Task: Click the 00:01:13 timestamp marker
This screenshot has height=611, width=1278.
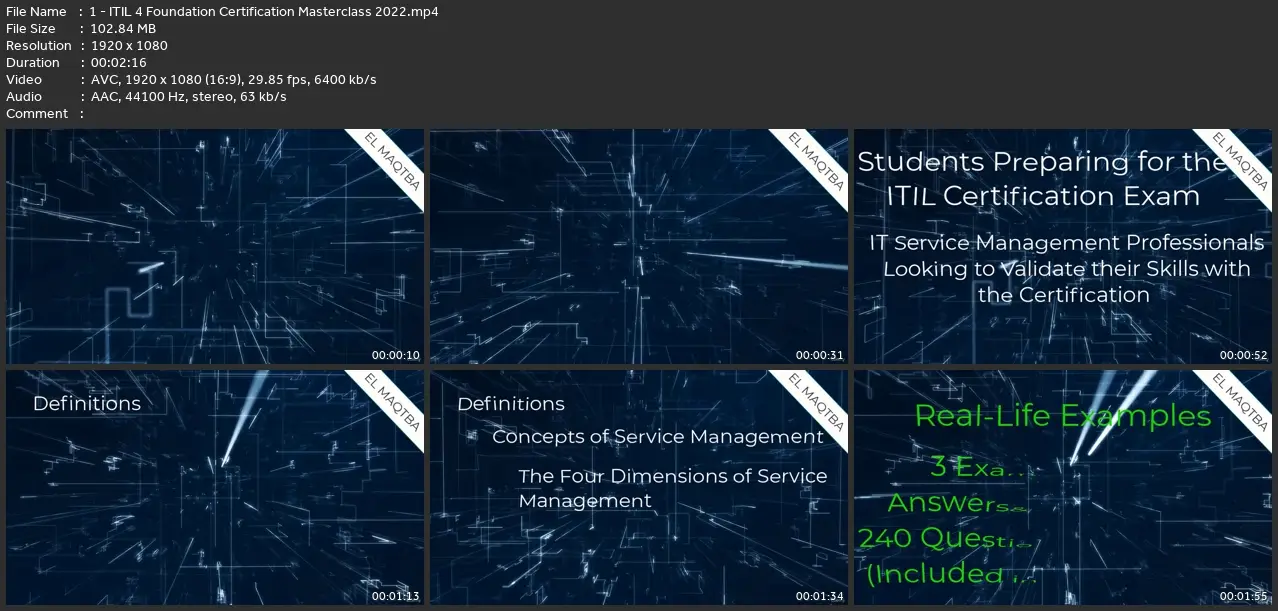Action: point(394,596)
